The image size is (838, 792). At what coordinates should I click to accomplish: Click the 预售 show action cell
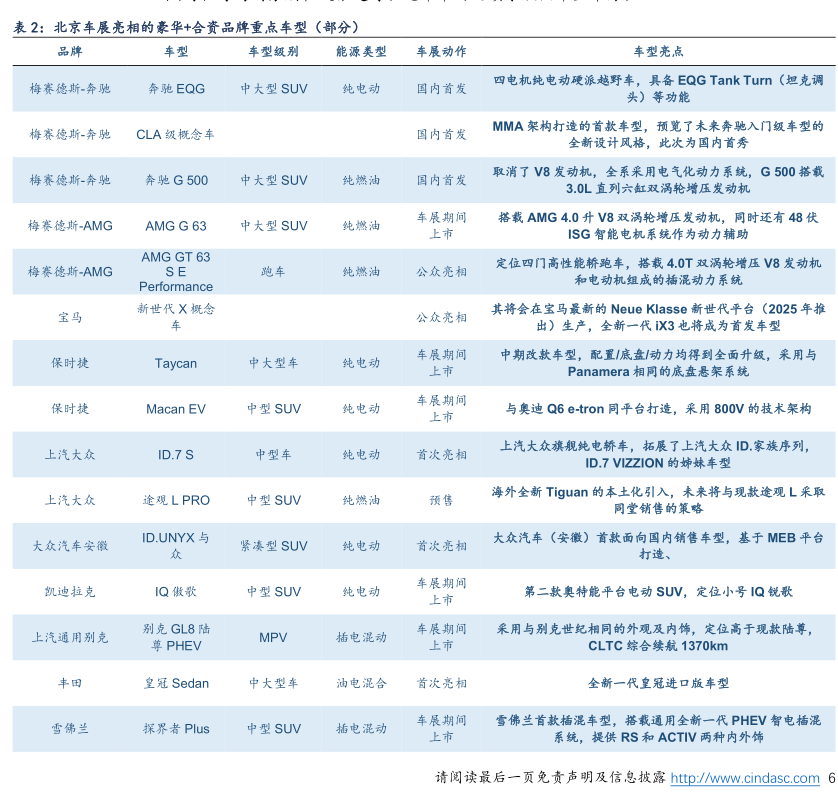(x=441, y=500)
